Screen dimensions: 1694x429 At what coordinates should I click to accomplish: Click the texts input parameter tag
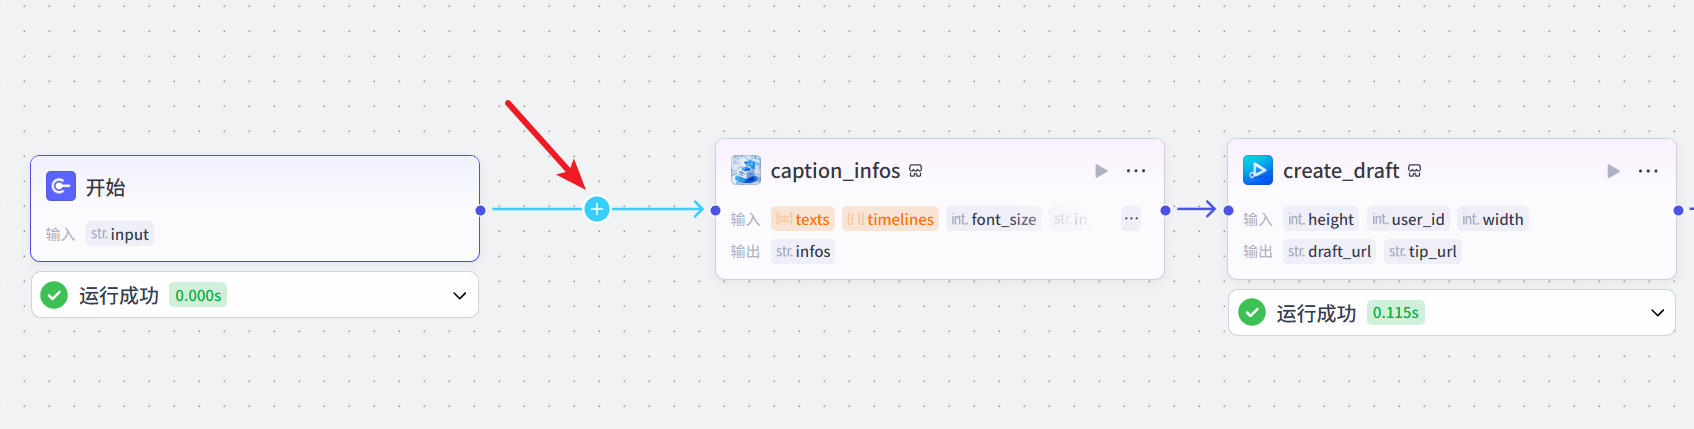point(803,219)
